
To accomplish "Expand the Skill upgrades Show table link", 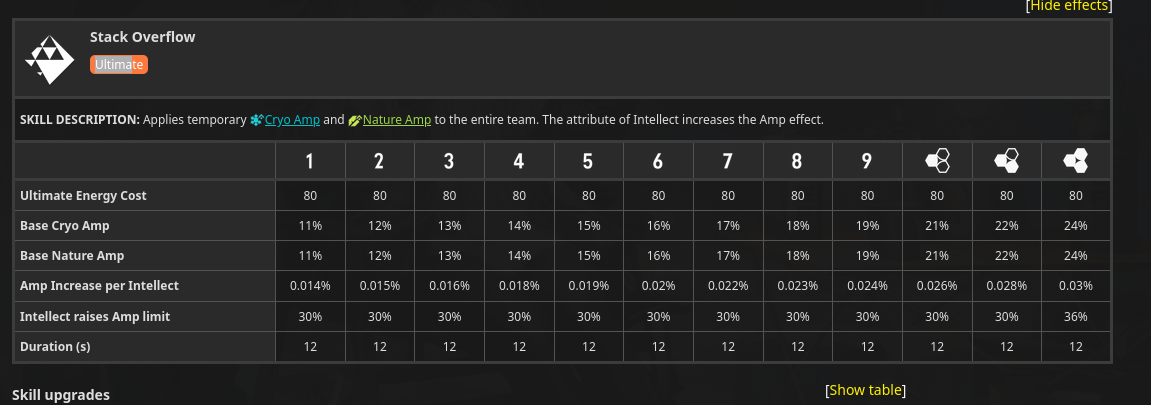I will 866,390.
